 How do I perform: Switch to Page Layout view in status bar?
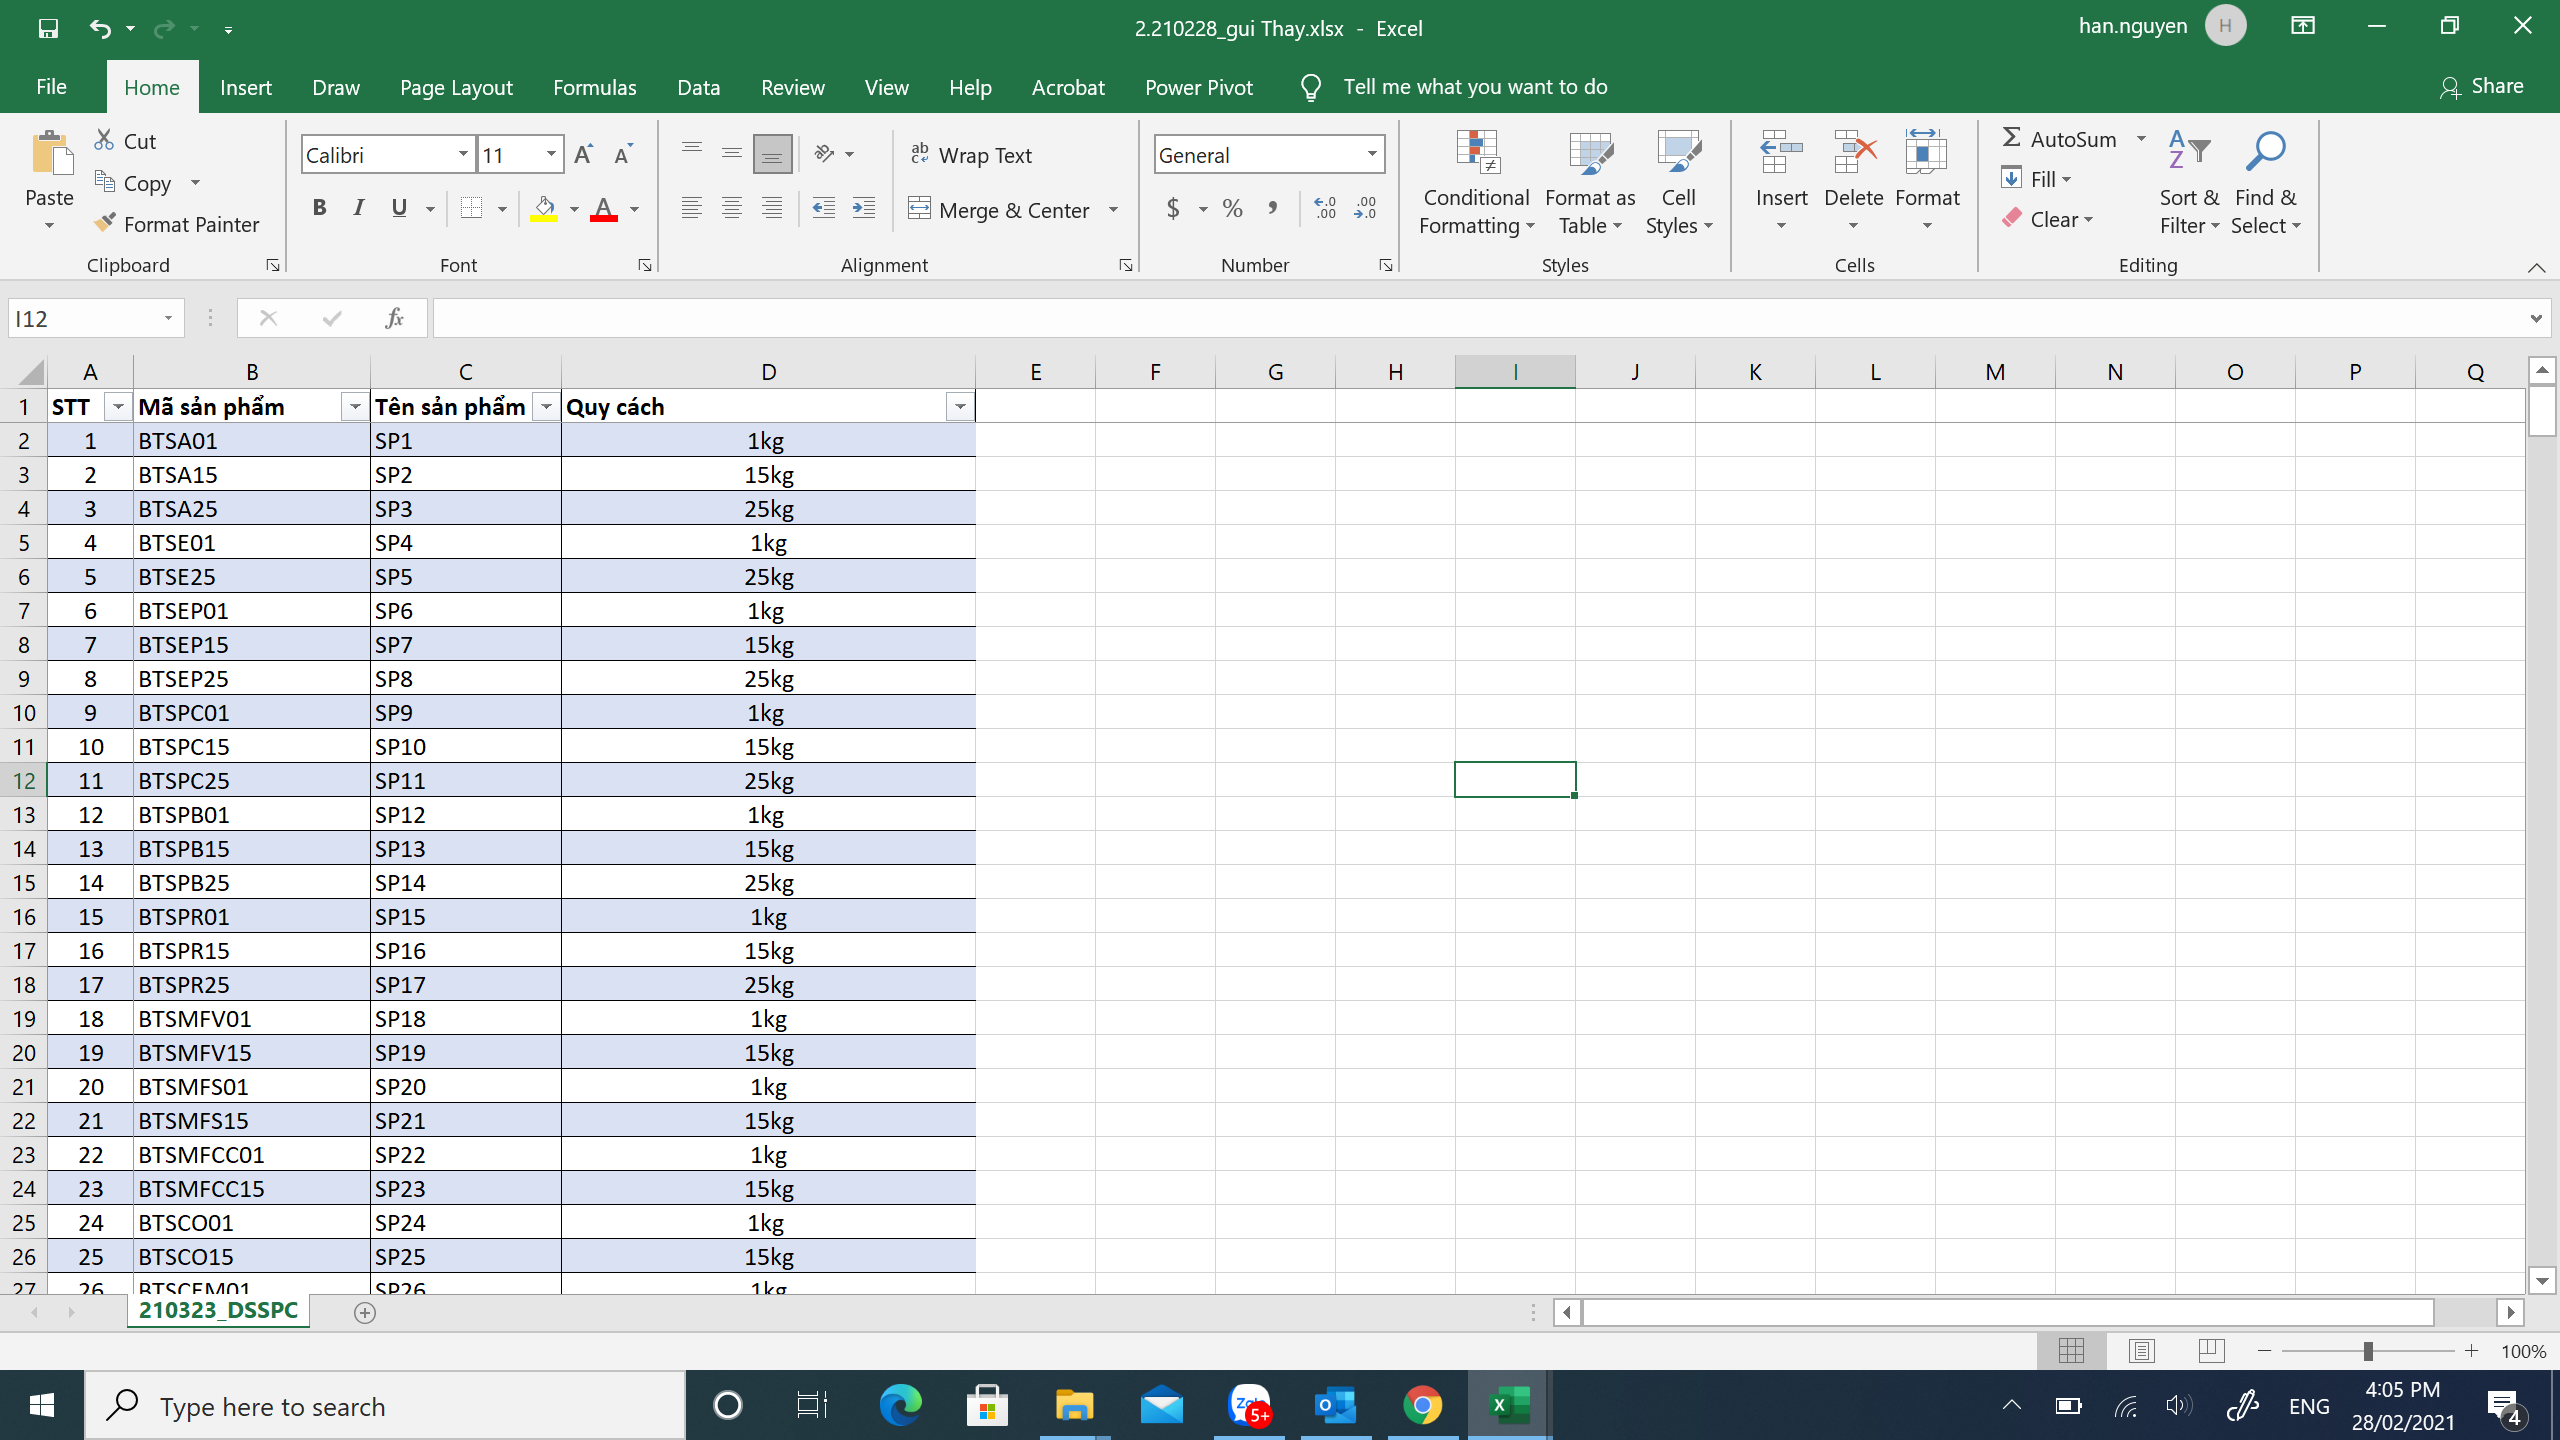(x=2141, y=1351)
